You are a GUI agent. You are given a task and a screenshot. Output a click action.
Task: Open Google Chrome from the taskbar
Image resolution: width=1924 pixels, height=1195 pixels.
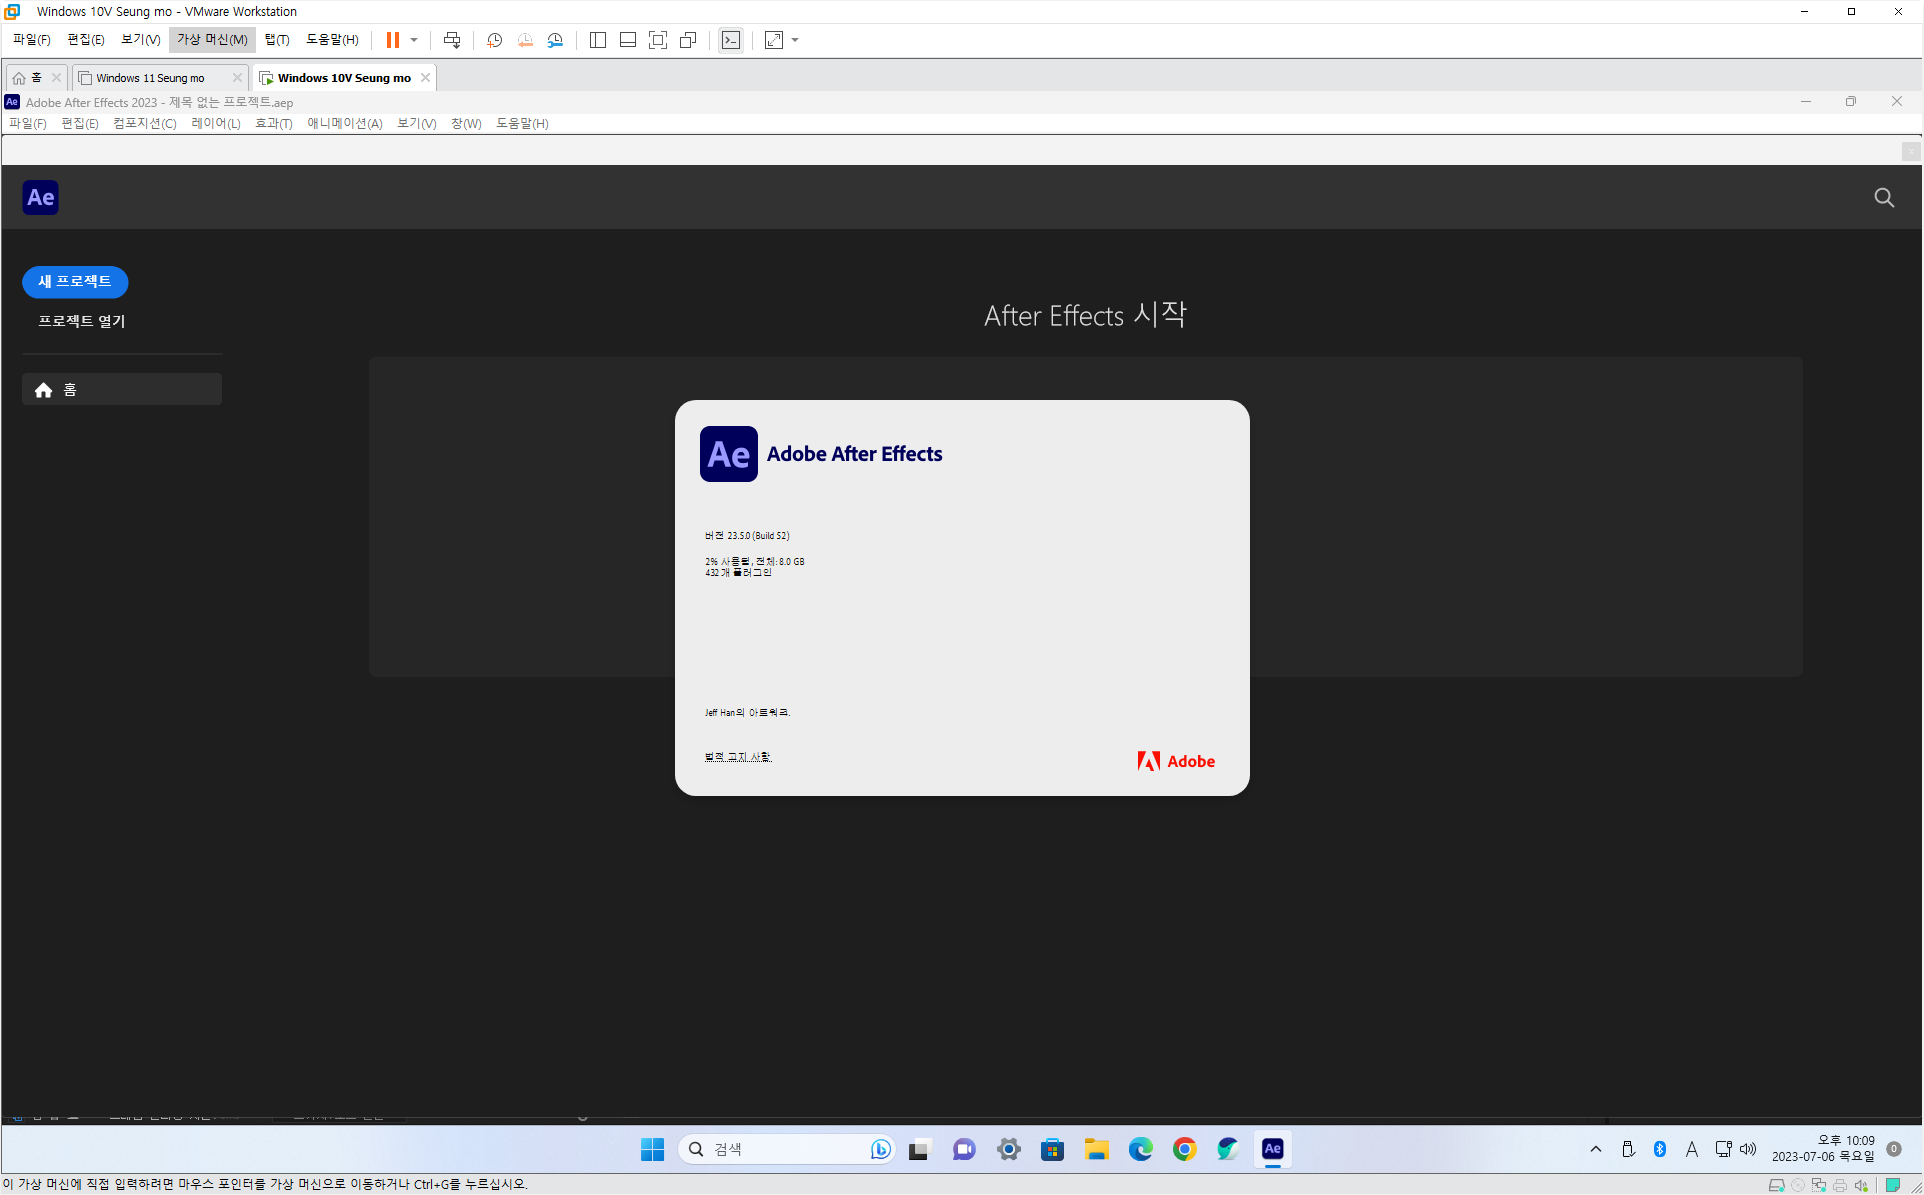click(x=1184, y=1150)
